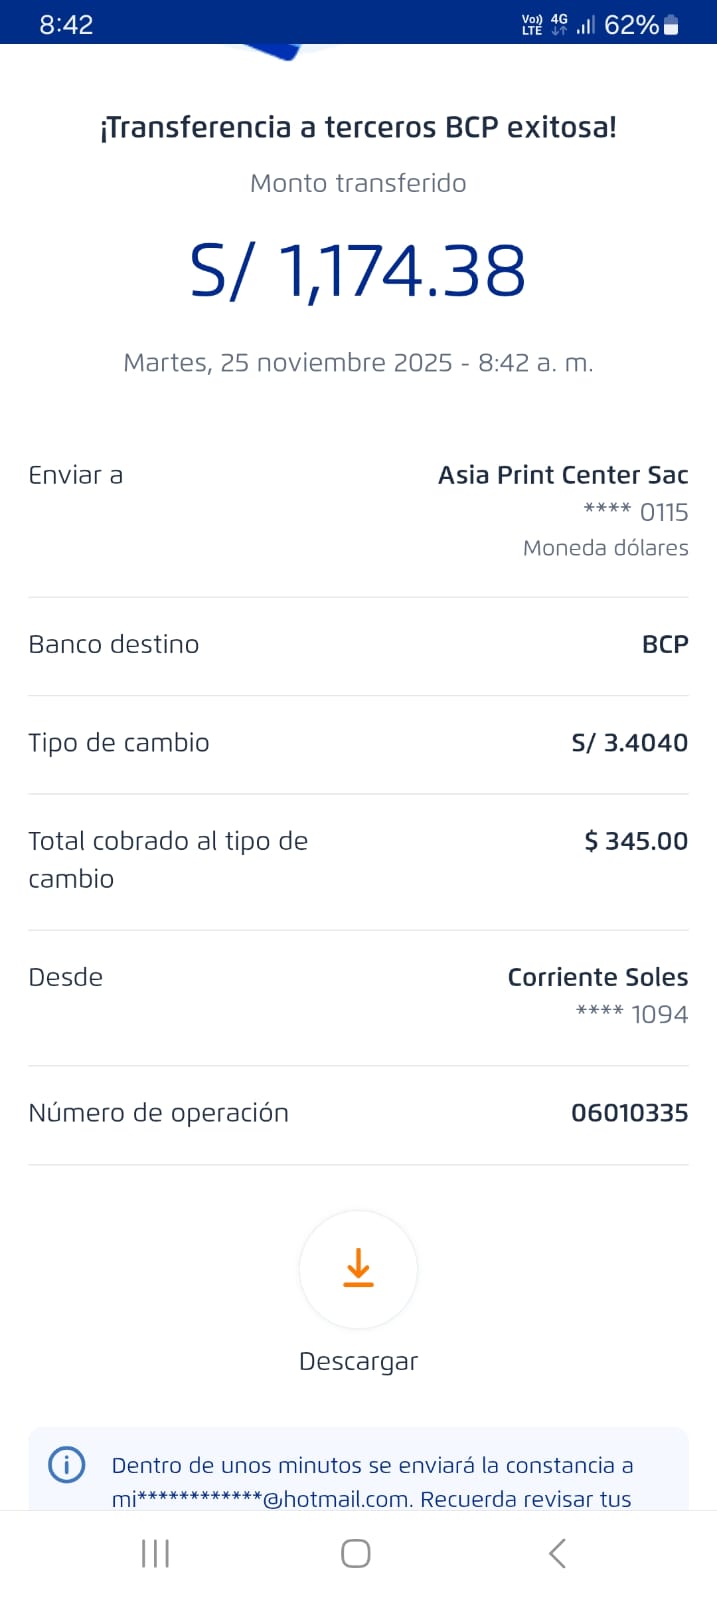Tap the 8:42 clock in status bar
717x1600 pixels.
point(66,25)
